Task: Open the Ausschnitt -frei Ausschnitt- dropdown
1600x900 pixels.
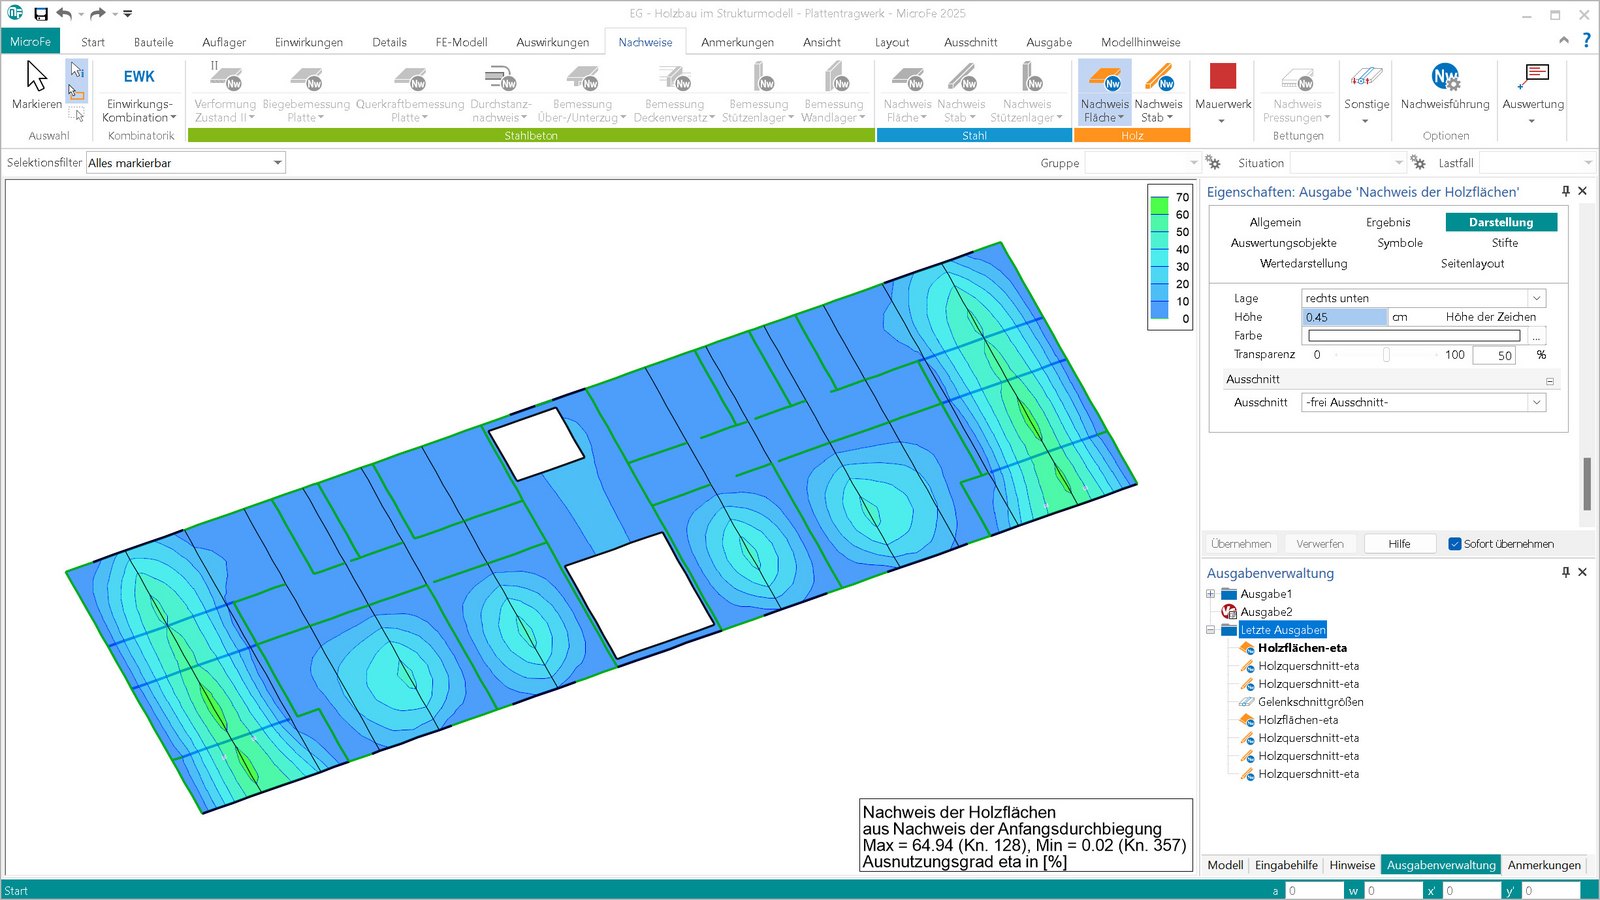Action: 1536,402
